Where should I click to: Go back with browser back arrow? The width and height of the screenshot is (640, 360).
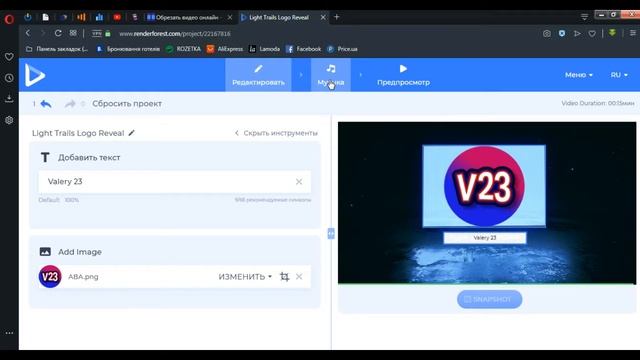pos(28,33)
